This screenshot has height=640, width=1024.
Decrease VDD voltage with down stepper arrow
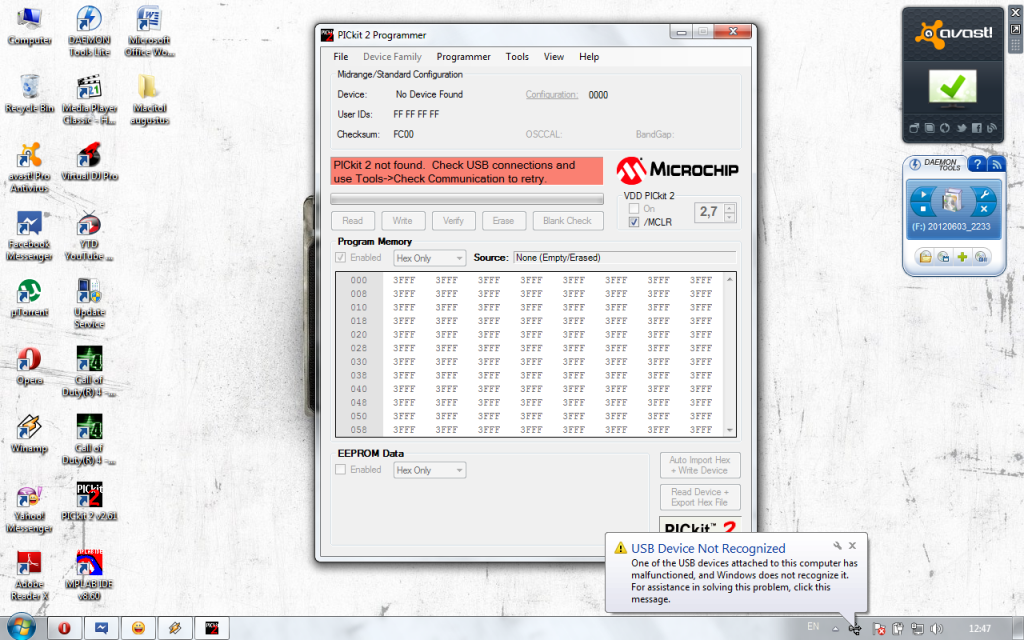point(729,216)
